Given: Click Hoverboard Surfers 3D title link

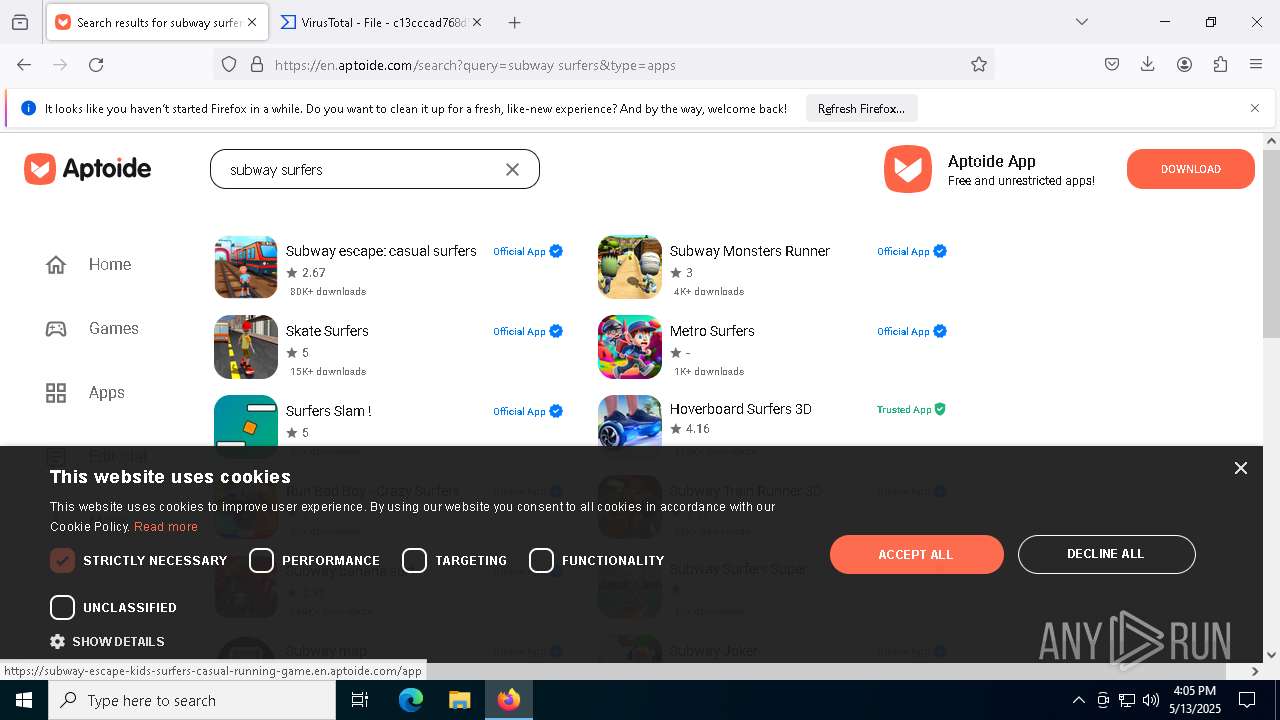Looking at the screenshot, I should click(x=741, y=409).
